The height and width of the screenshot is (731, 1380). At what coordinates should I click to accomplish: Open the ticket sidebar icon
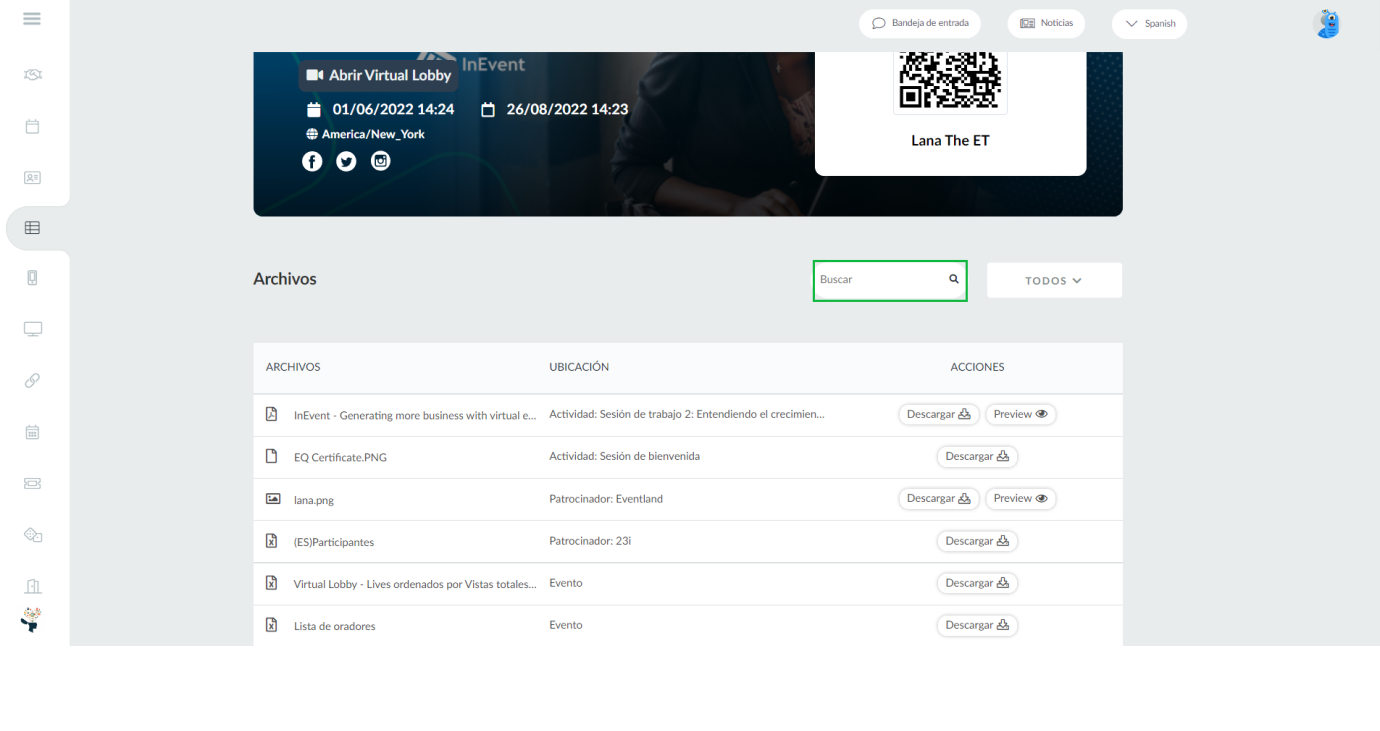32,483
